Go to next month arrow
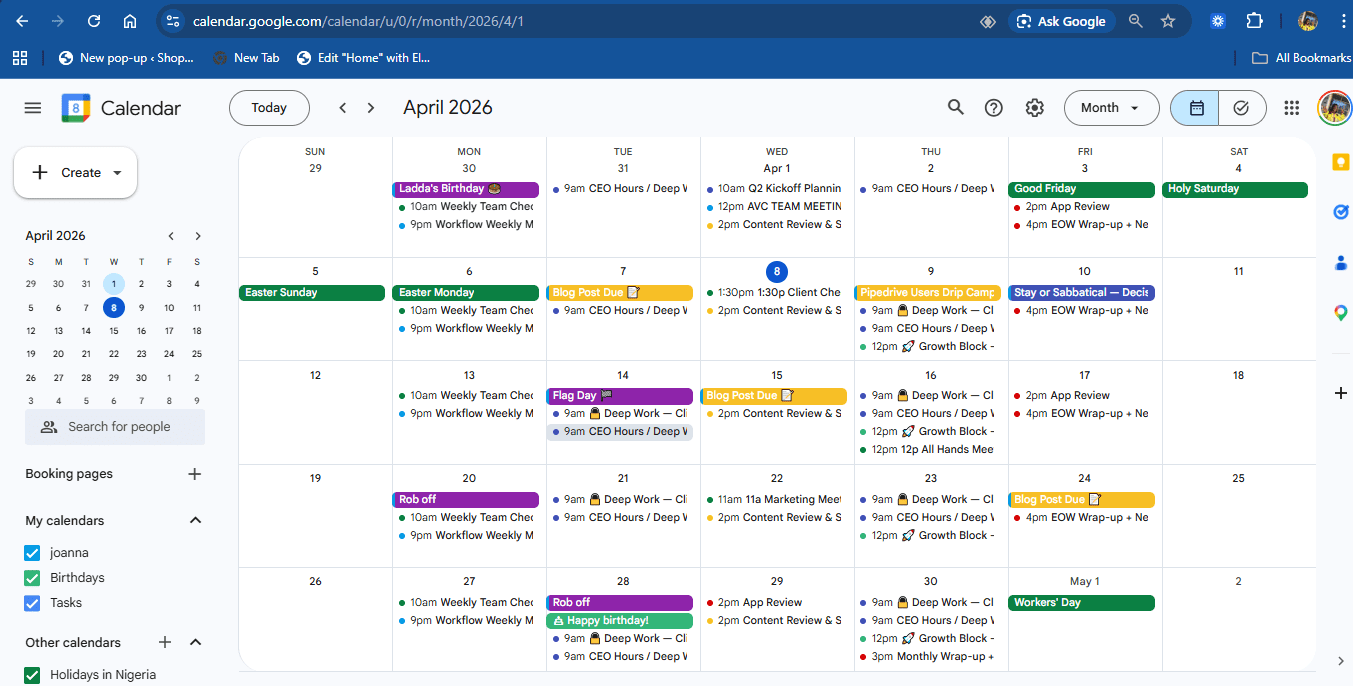Image resolution: width=1353 pixels, height=686 pixels. tap(371, 108)
